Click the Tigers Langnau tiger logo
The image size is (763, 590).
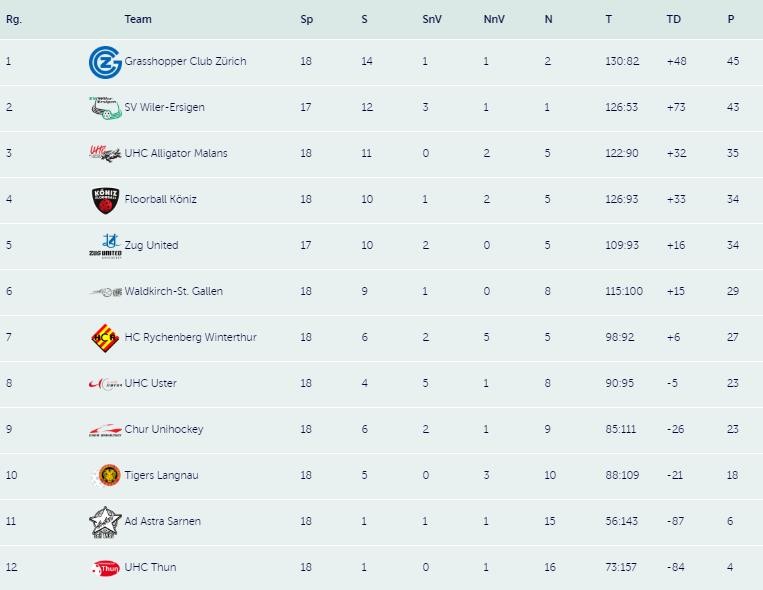tap(107, 476)
